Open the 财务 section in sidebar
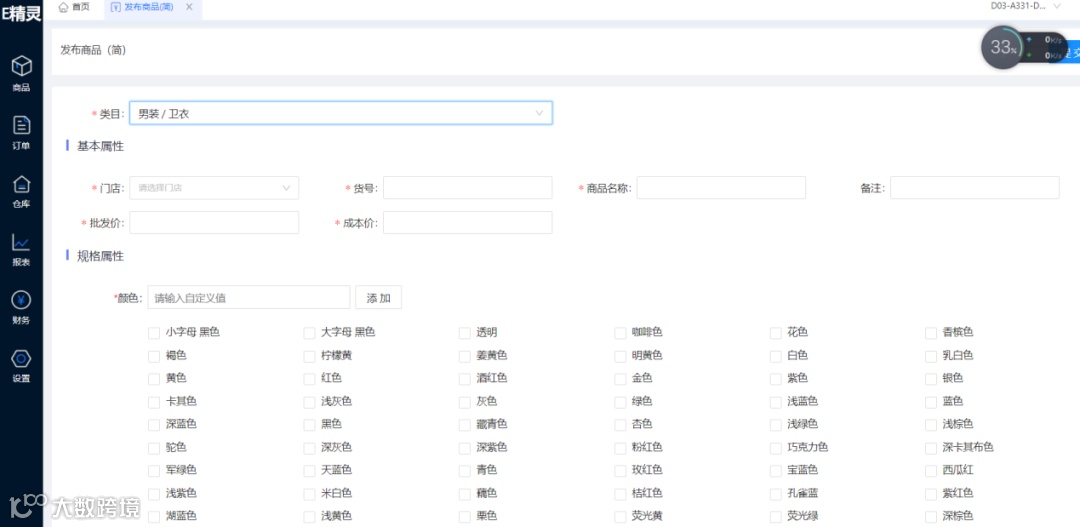Viewport: 1080px width, 527px height. (21, 307)
